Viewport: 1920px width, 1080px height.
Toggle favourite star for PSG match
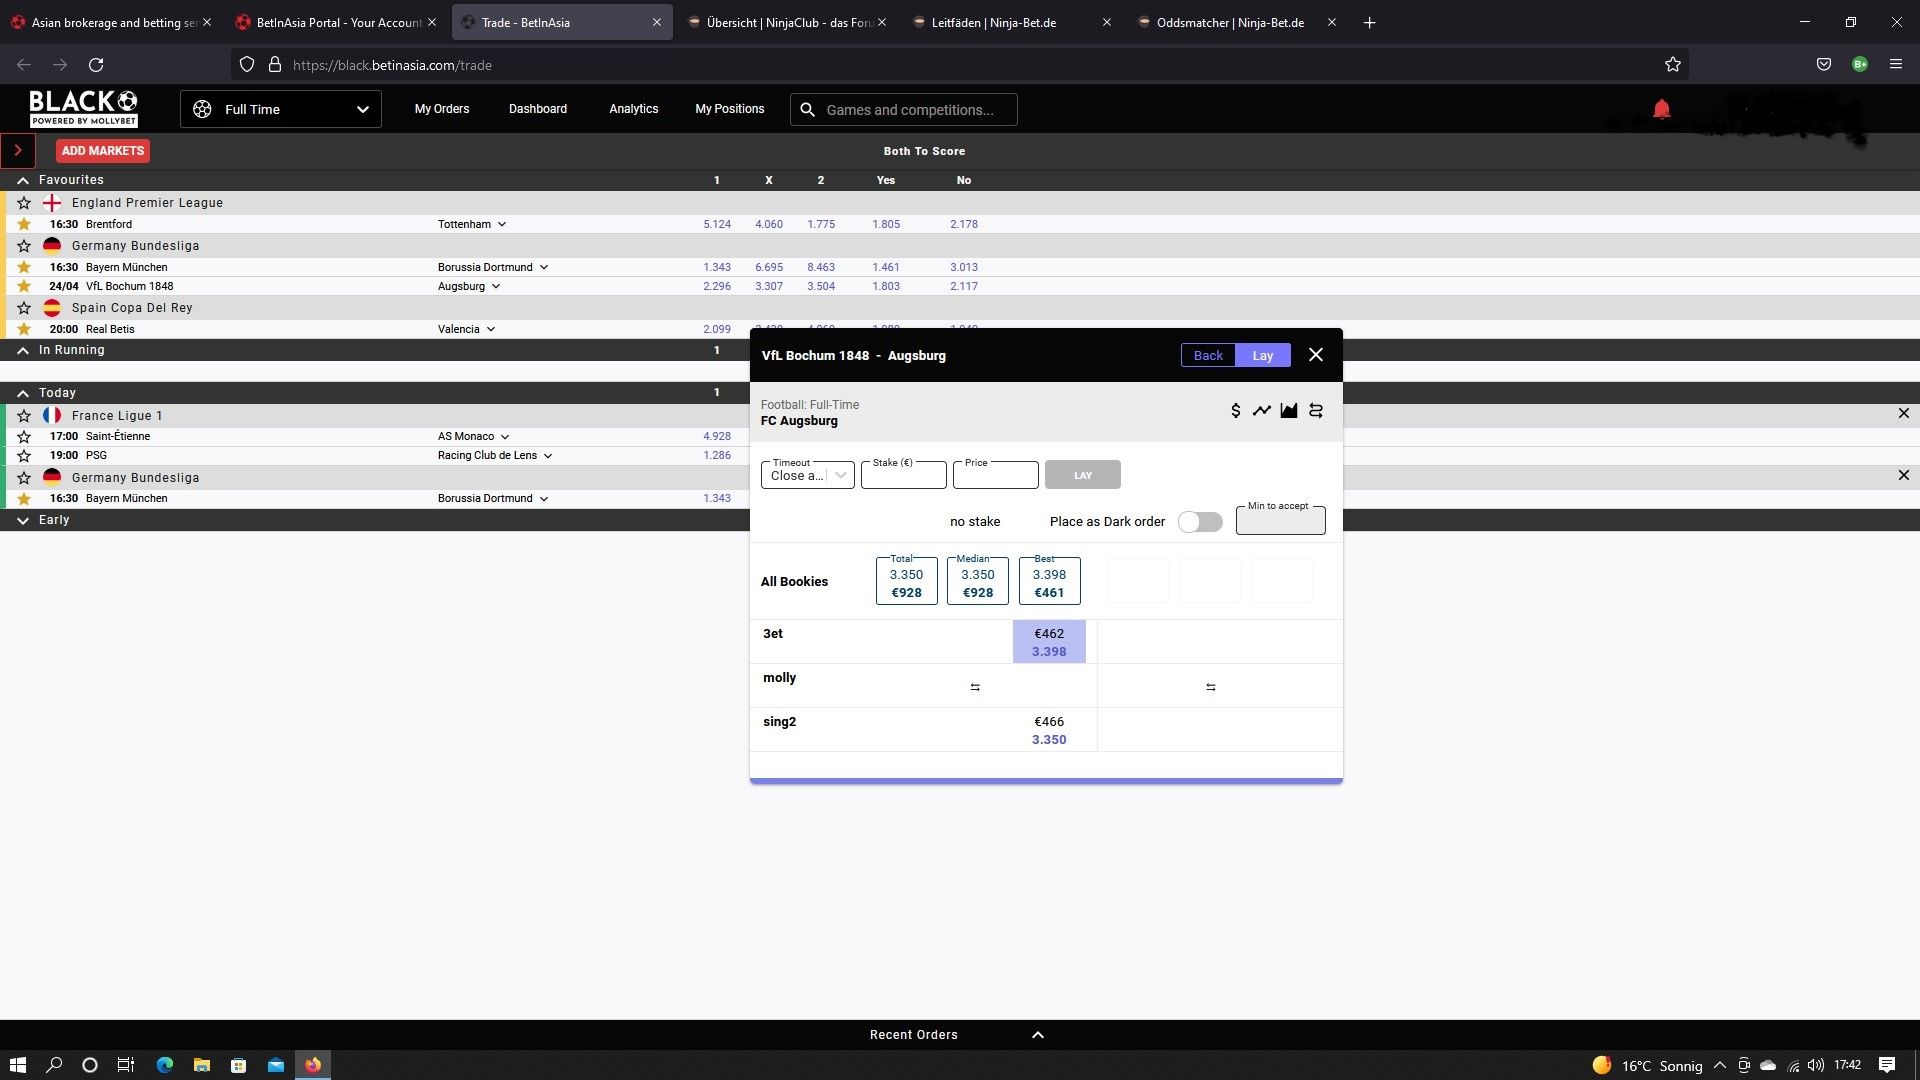[24, 455]
